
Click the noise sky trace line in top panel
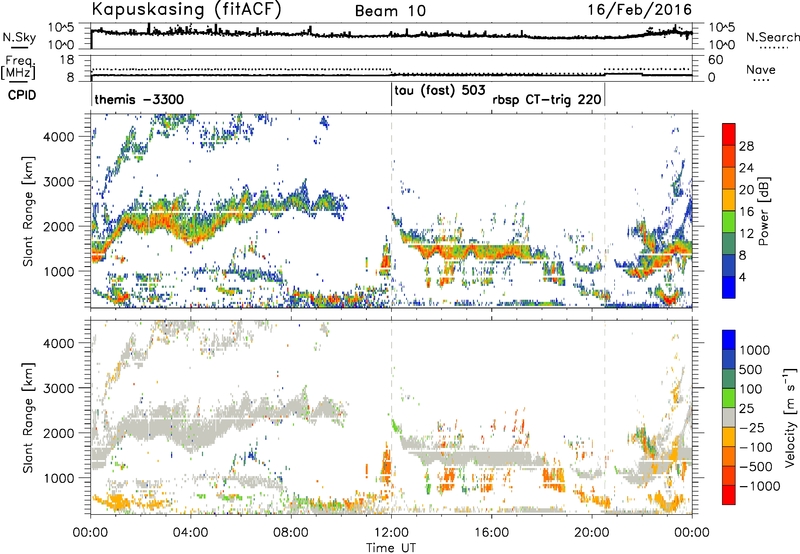pyautogui.click(x=391, y=35)
